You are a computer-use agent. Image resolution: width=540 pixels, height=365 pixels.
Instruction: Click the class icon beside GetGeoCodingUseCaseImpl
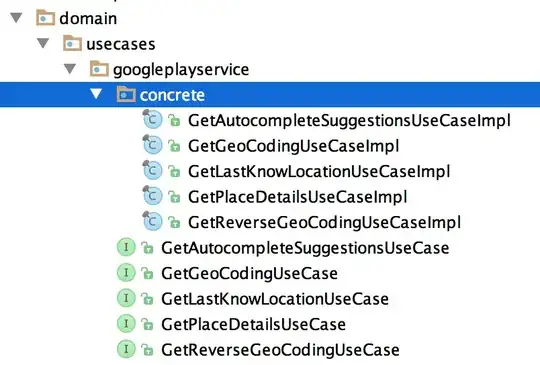(x=153, y=145)
